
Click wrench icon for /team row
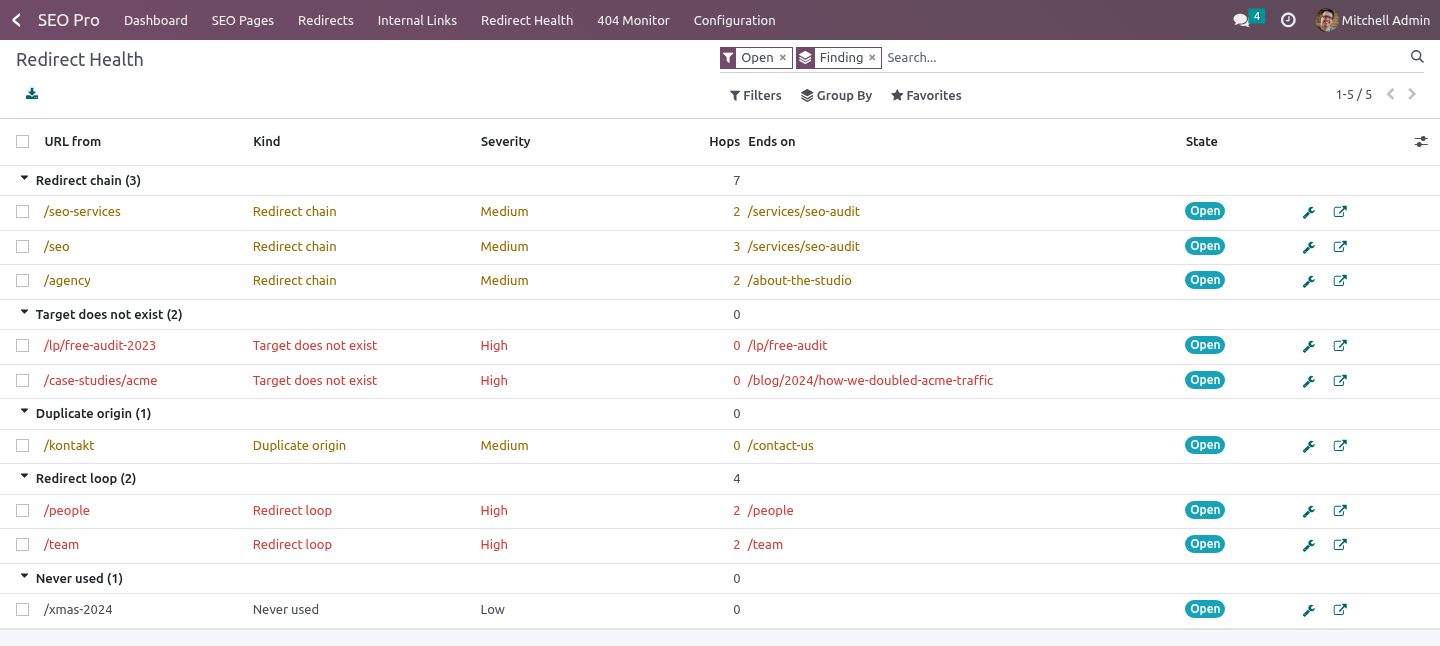(x=1308, y=545)
